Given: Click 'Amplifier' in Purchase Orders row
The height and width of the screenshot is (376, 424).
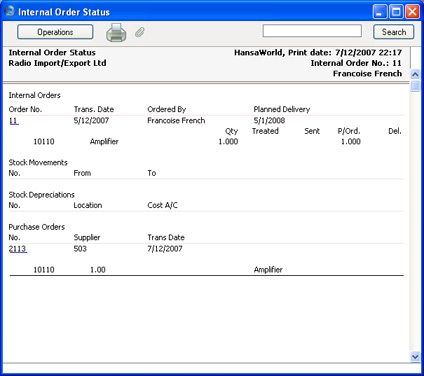Looking at the screenshot, I should (268, 270).
